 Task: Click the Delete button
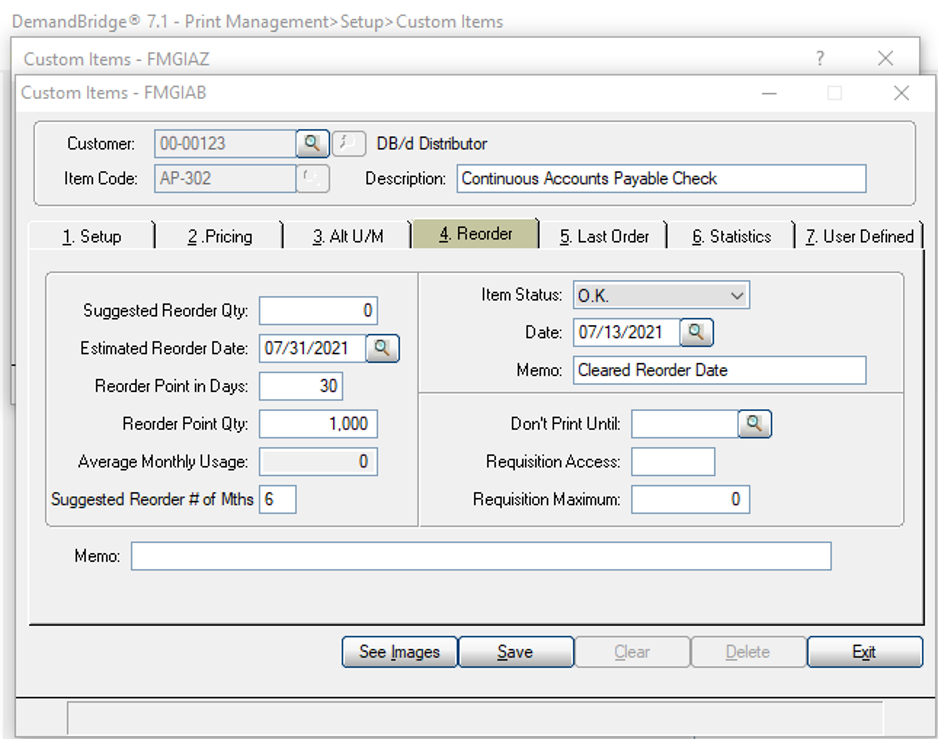pyautogui.click(x=748, y=652)
